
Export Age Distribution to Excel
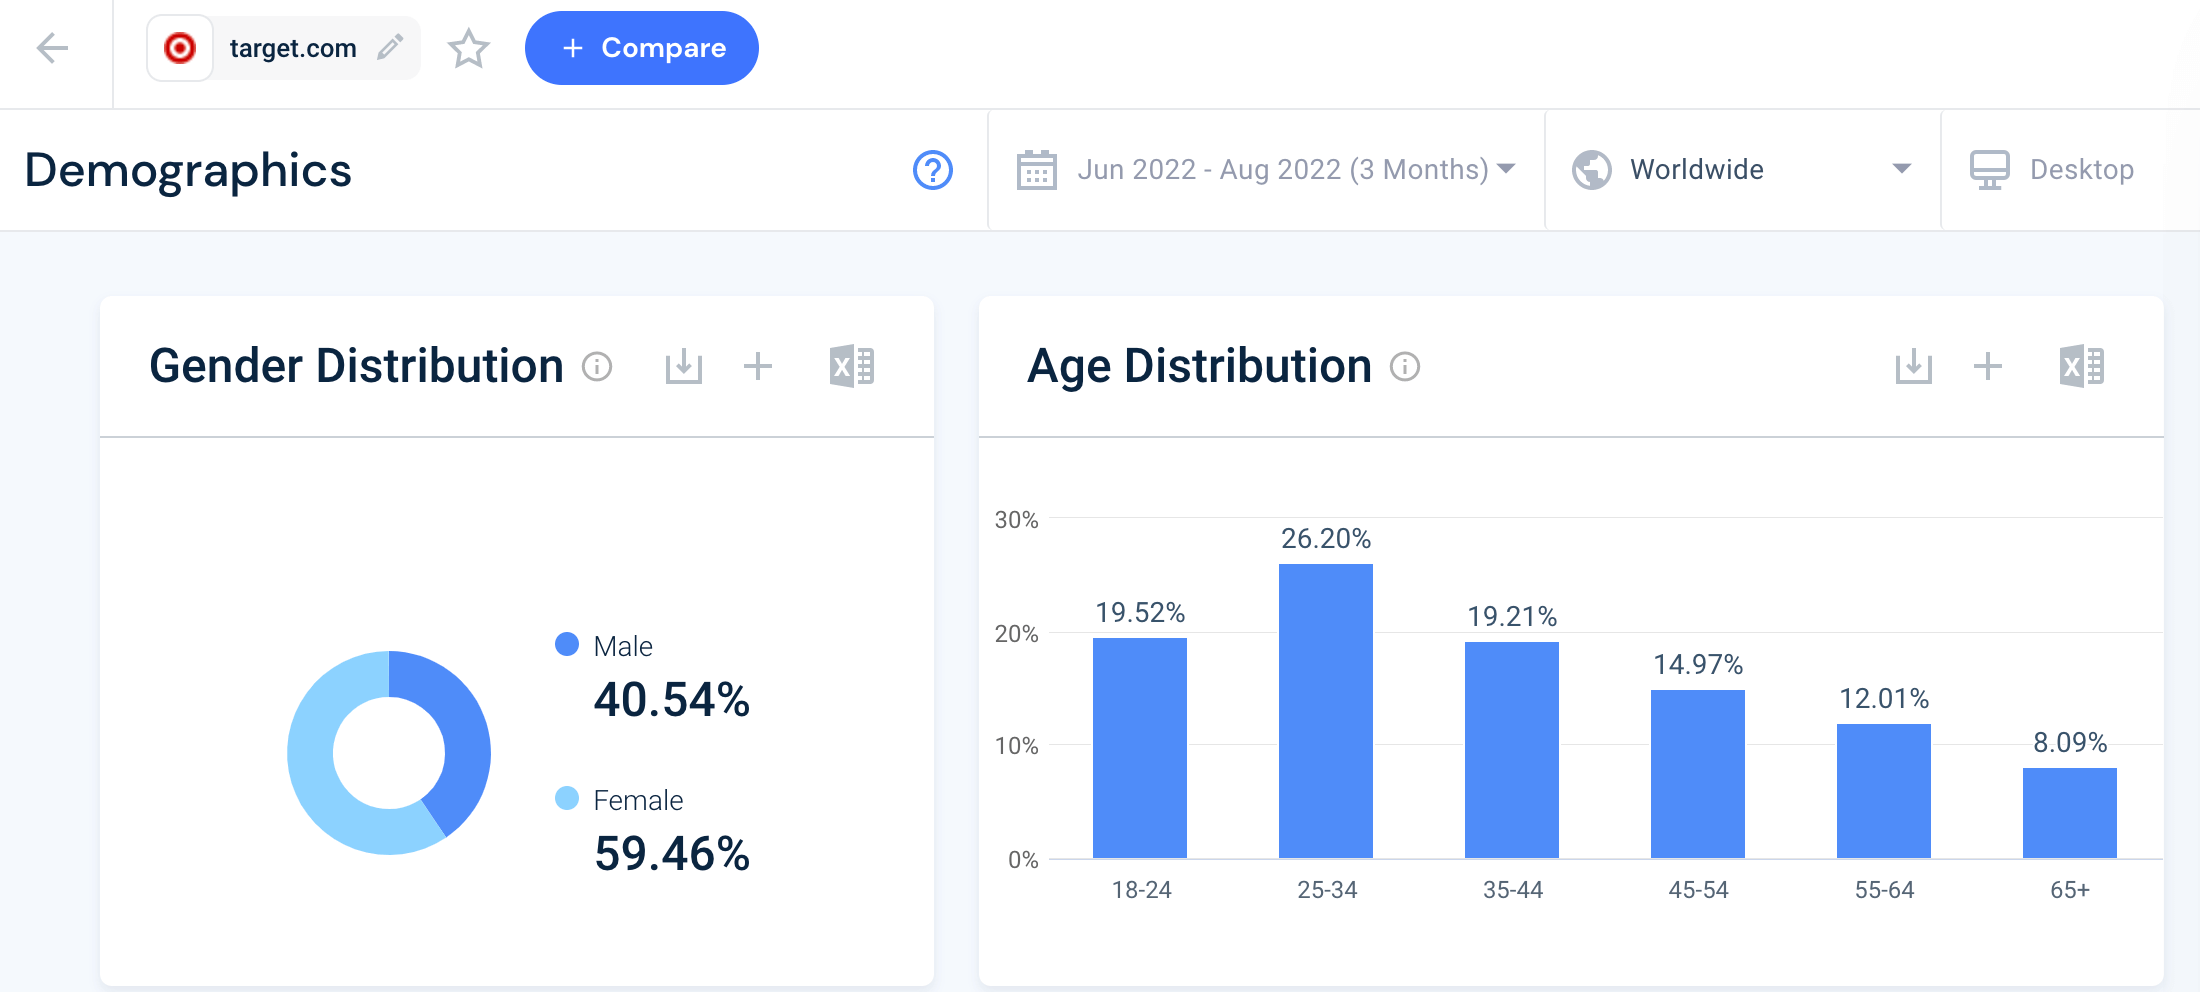click(x=2082, y=366)
